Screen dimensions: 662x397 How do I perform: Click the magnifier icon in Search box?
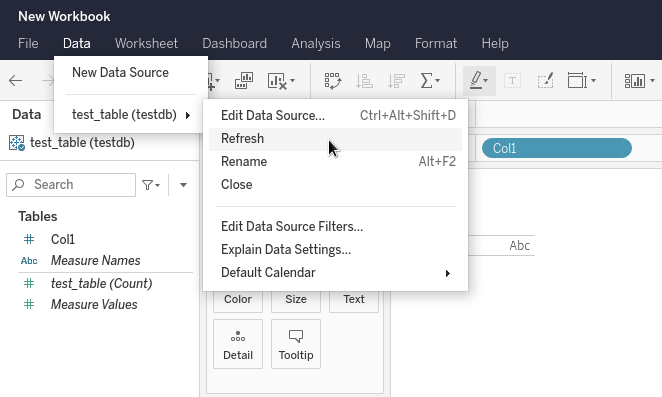coord(18,185)
